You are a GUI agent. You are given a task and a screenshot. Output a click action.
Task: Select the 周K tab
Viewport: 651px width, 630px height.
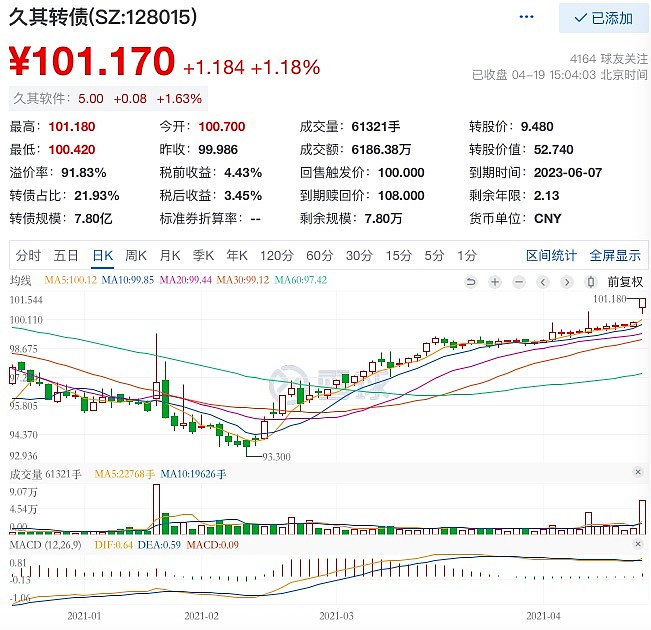pos(136,255)
